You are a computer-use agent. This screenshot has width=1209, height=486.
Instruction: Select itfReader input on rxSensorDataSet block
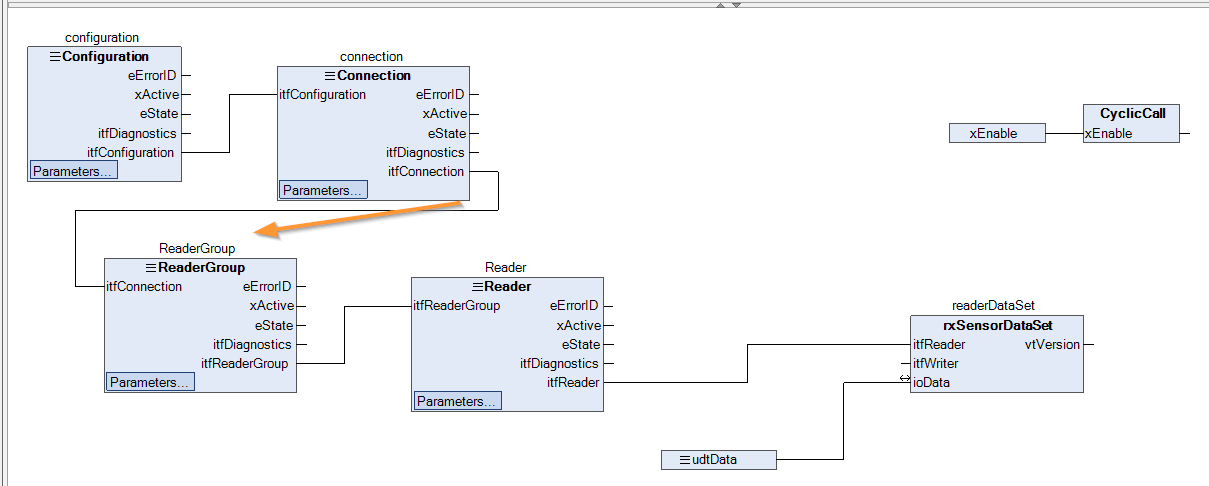[939, 344]
